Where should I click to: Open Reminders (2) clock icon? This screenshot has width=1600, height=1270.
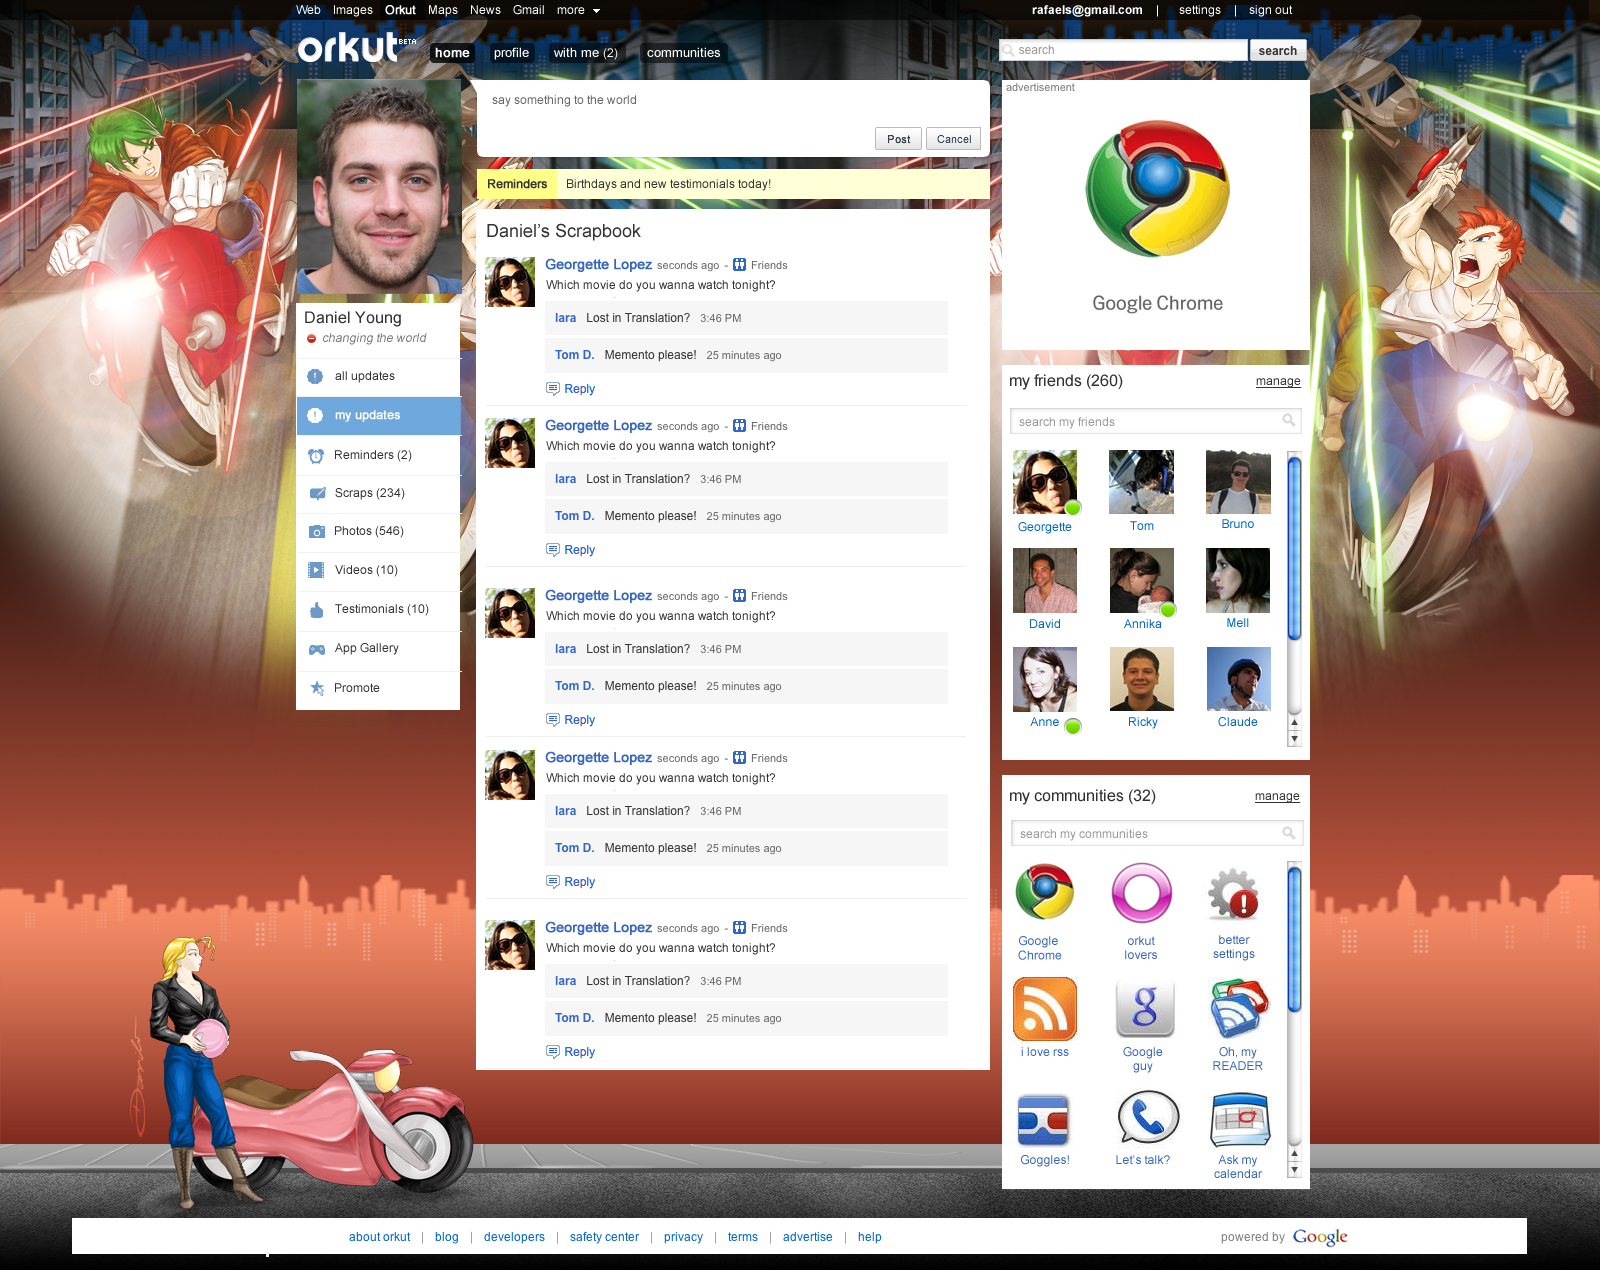click(x=316, y=456)
